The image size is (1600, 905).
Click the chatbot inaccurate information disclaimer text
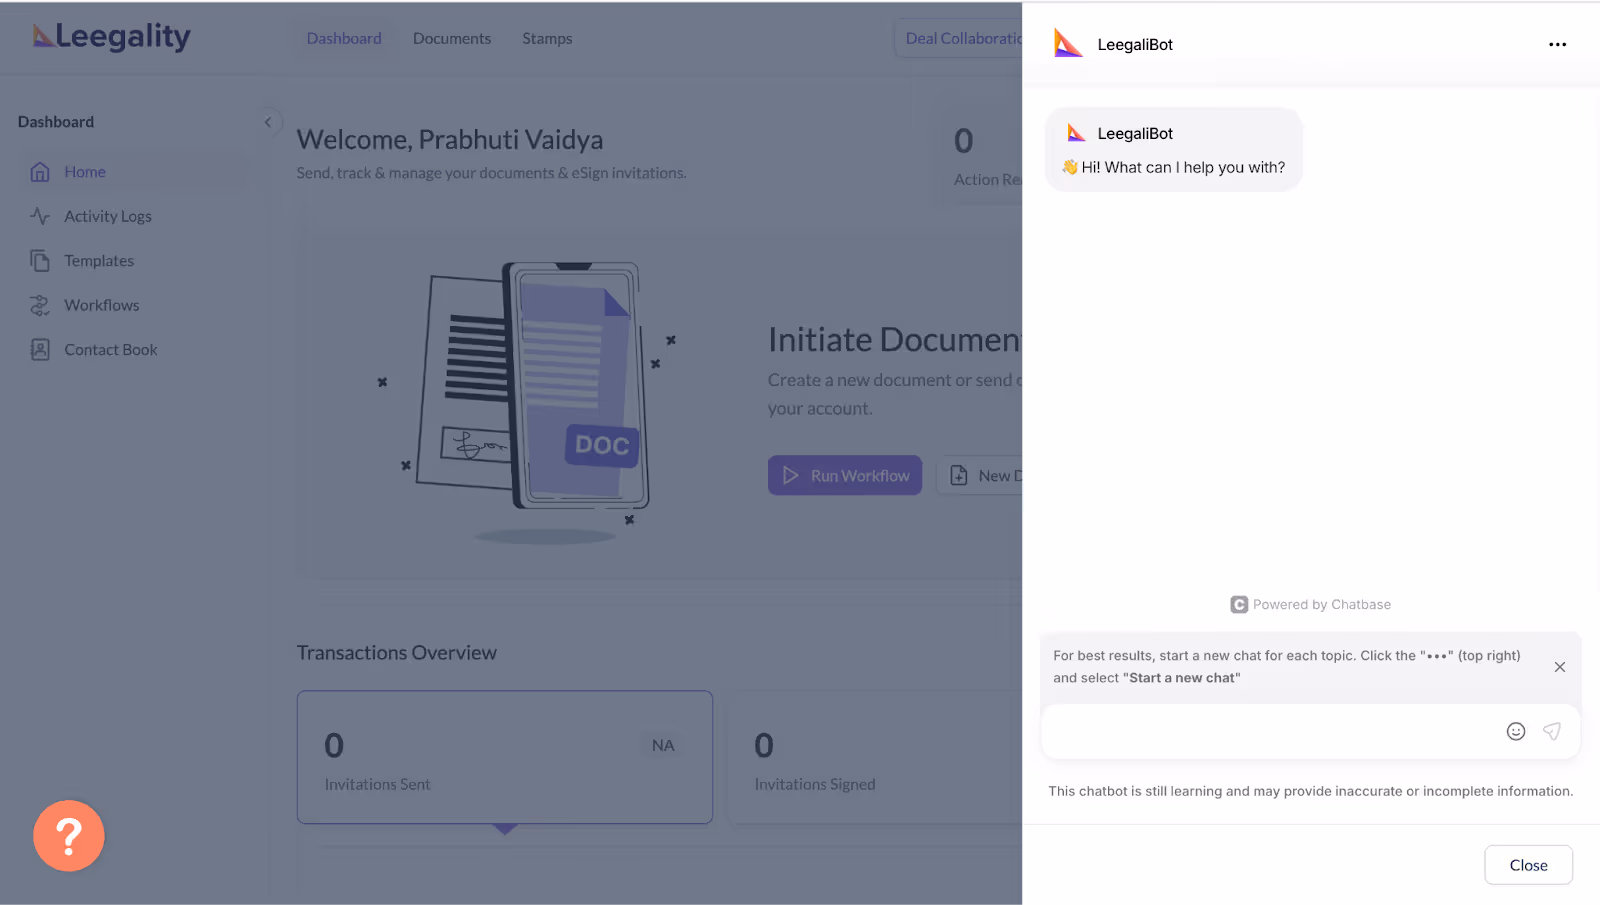(x=1310, y=791)
